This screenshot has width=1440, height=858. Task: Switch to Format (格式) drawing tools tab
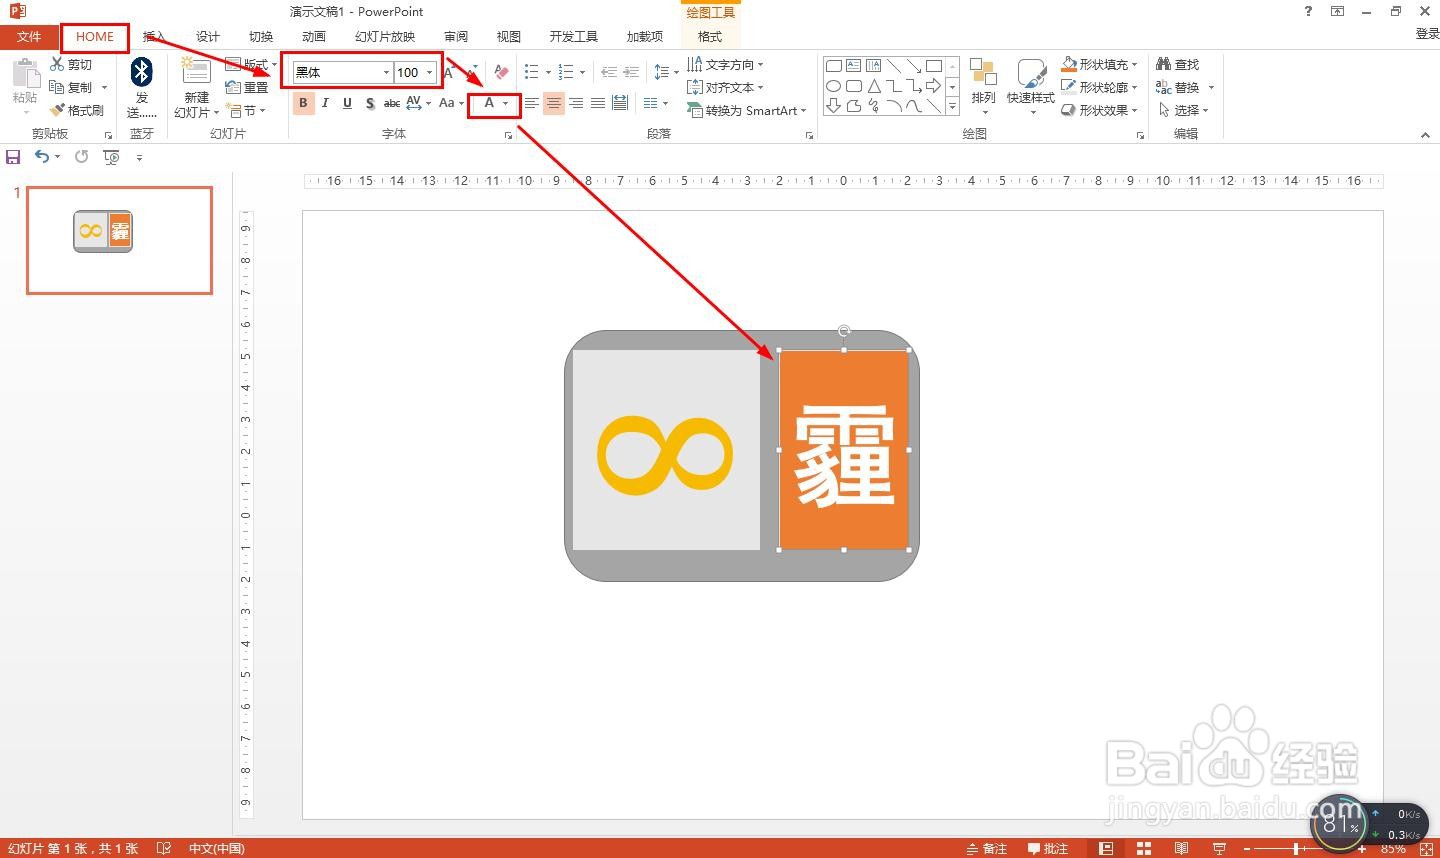710,37
